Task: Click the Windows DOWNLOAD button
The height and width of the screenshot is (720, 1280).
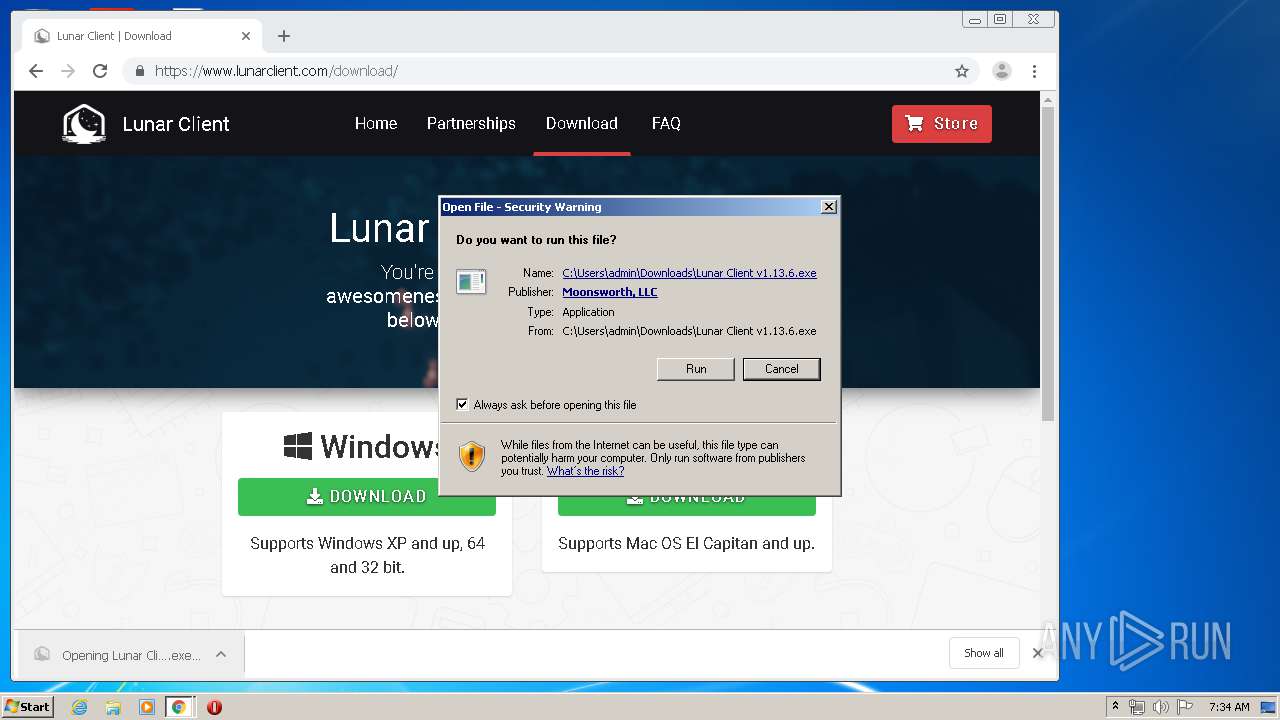Action: click(x=367, y=496)
